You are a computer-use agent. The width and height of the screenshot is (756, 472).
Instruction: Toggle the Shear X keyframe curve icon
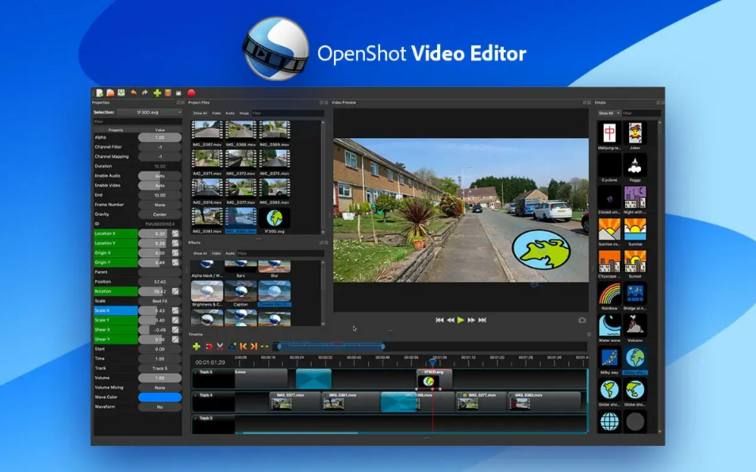point(176,330)
